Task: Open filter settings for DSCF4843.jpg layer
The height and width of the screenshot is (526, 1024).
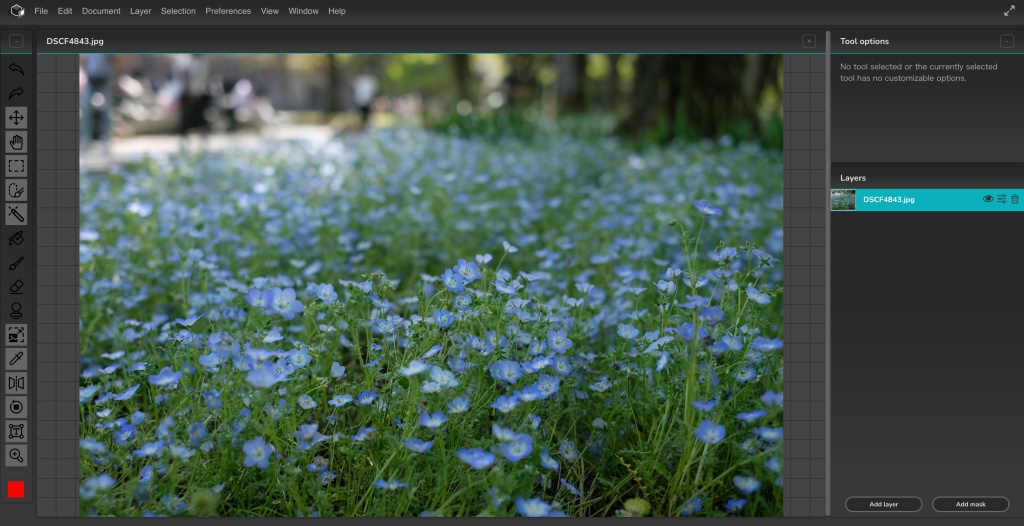Action: point(1001,199)
